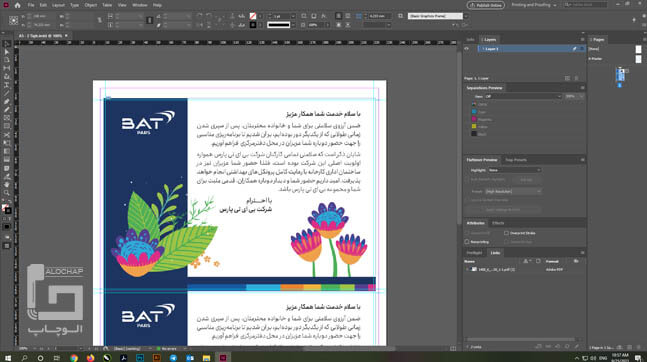Open the Window menu
647x362 pixels.
pos(140,5)
